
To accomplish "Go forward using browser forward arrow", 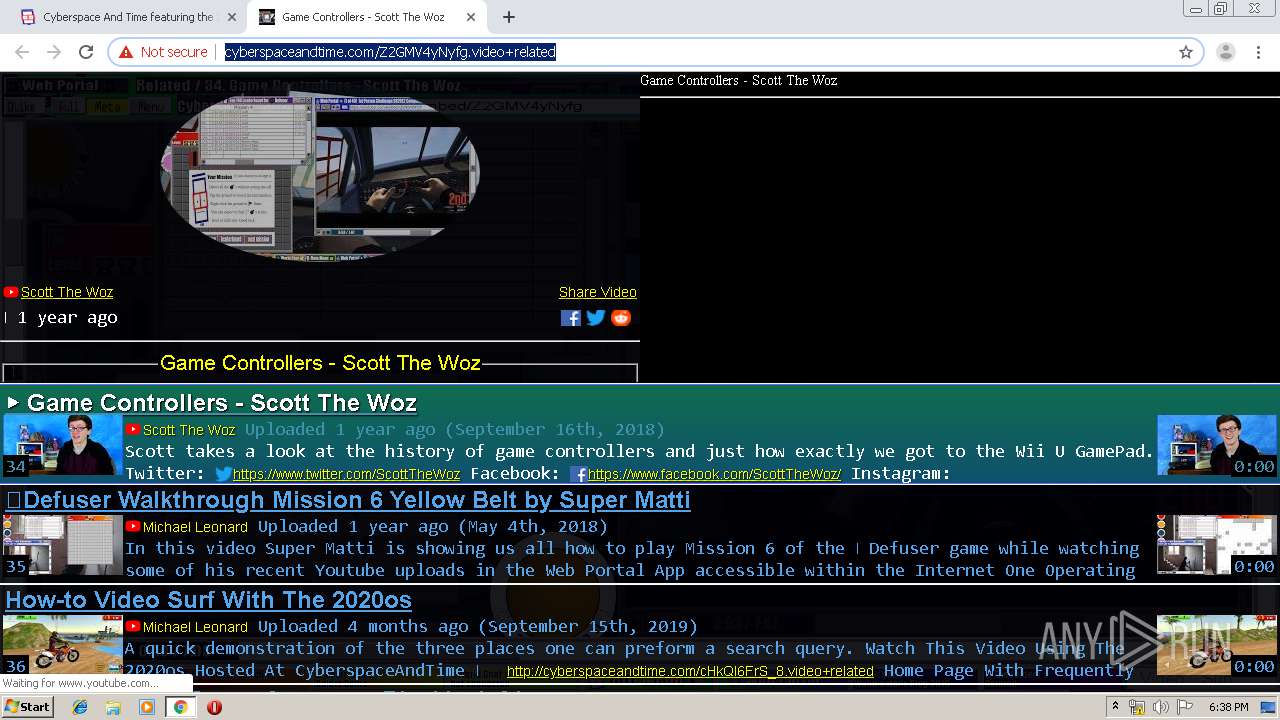I will coord(54,52).
